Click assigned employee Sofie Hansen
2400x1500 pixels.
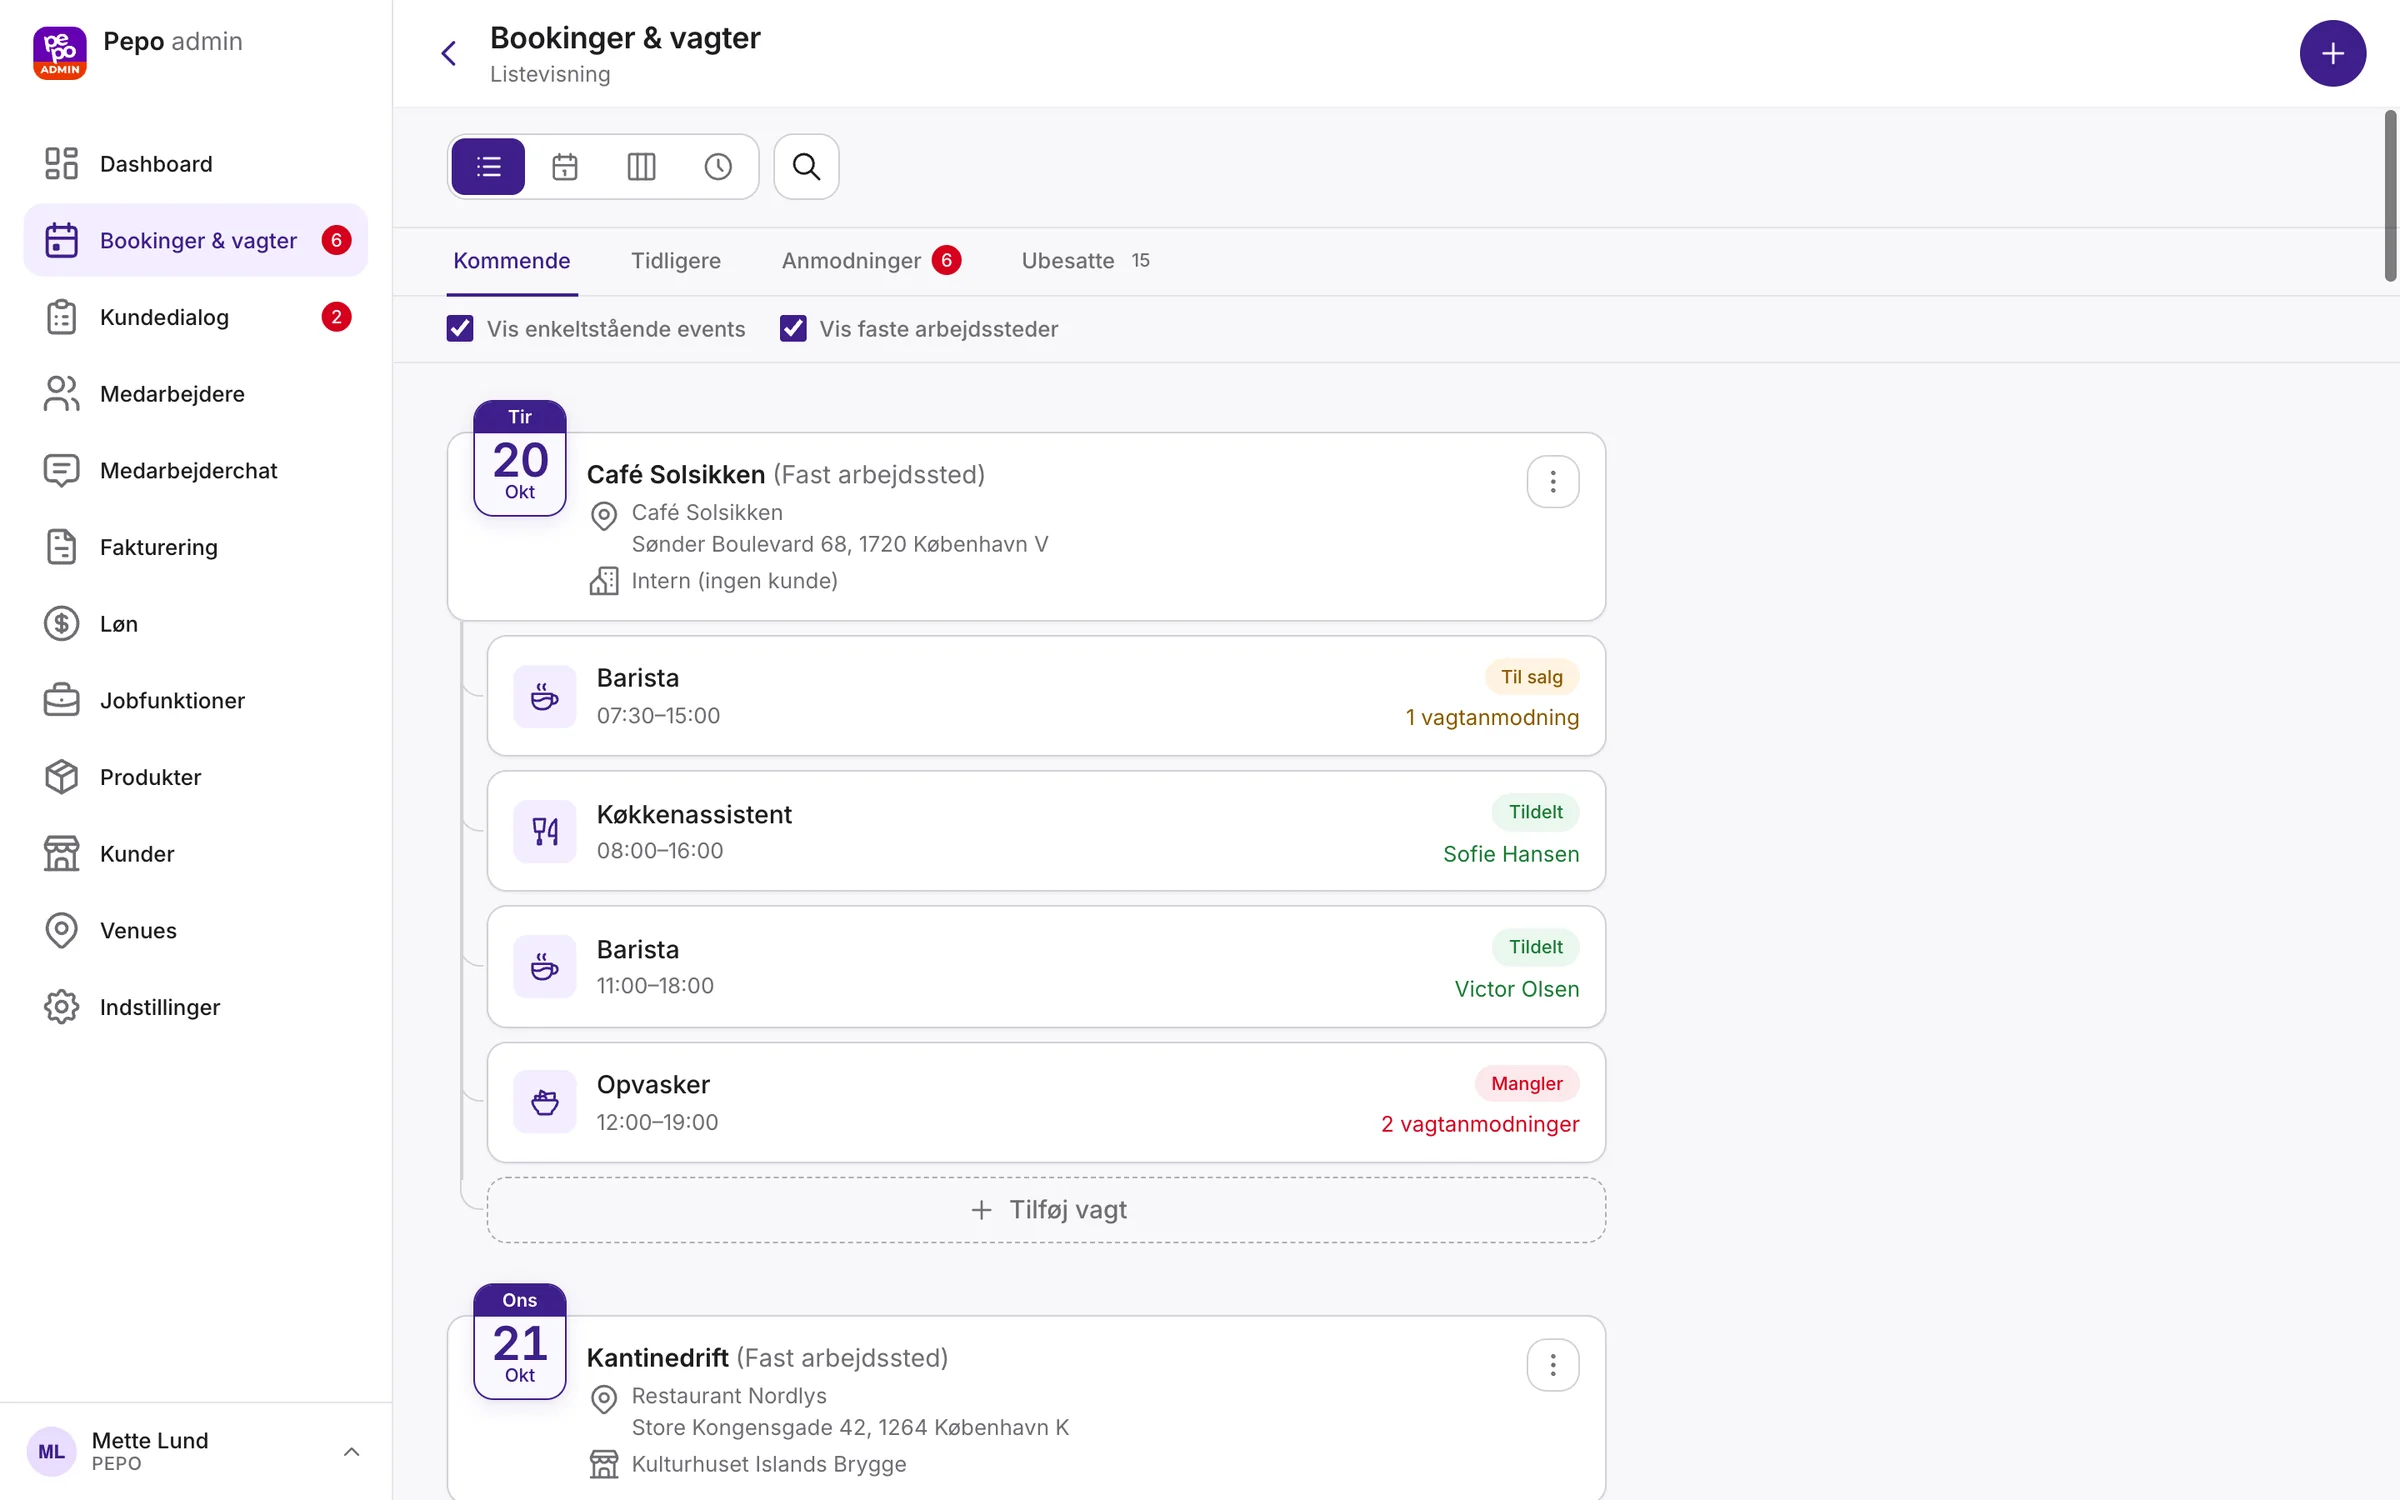(x=1511, y=854)
